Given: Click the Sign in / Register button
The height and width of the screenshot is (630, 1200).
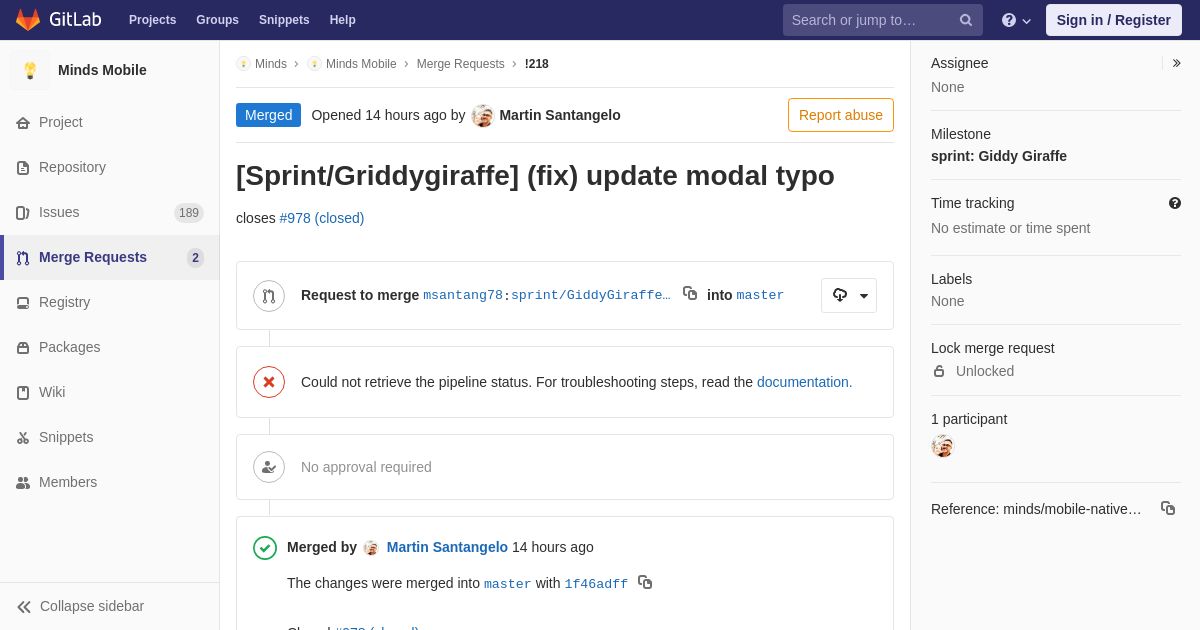Looking at the screenshot, I should coord(1114,20).
